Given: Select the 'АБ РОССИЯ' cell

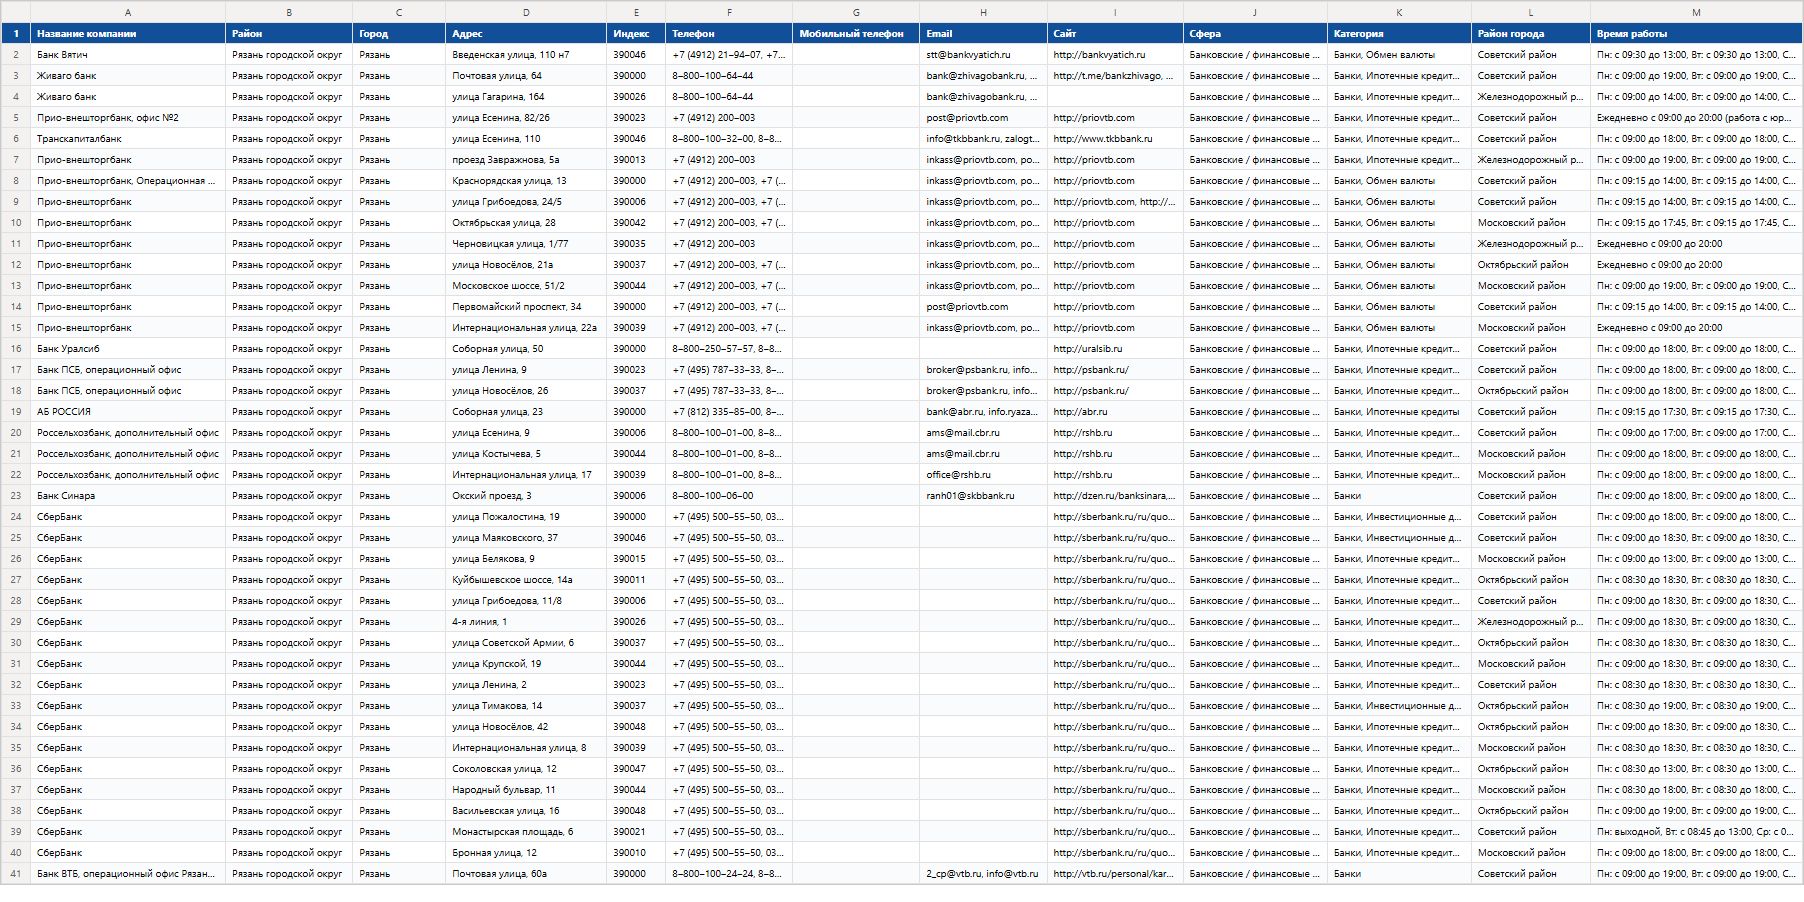Looking at the screenshot, I should (x=128, y=411).
